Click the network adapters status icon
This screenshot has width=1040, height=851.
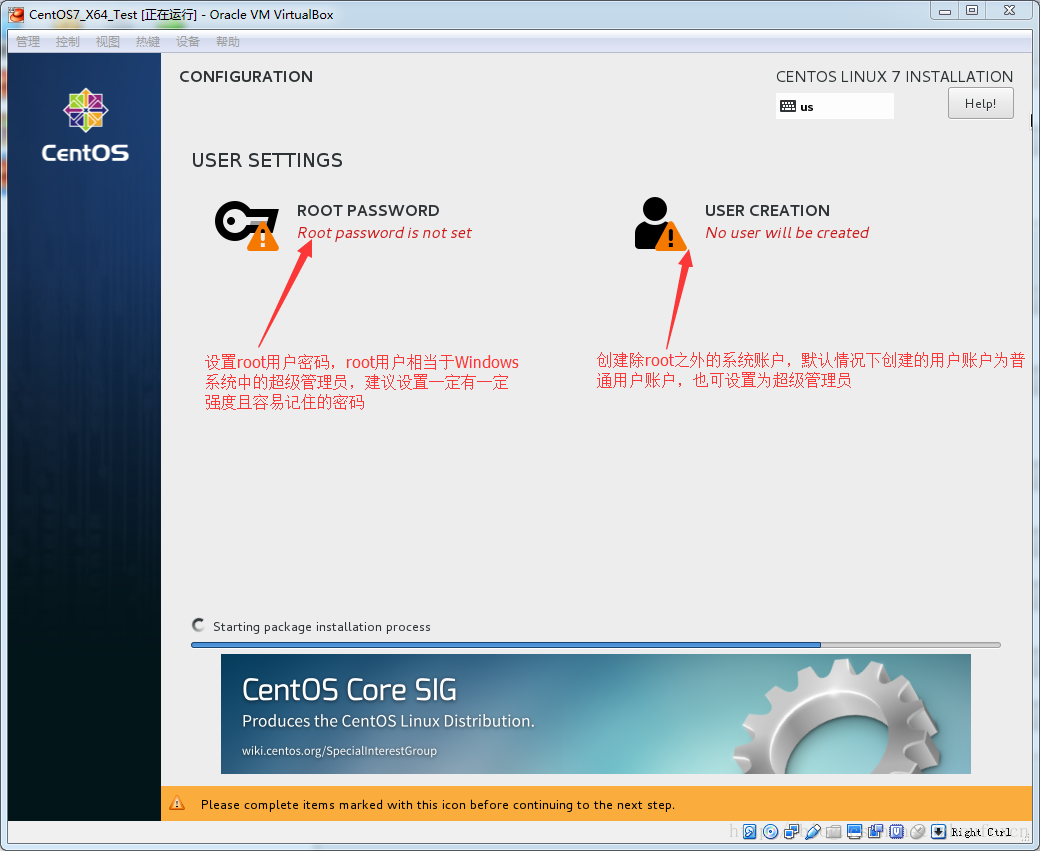point(791,831)
